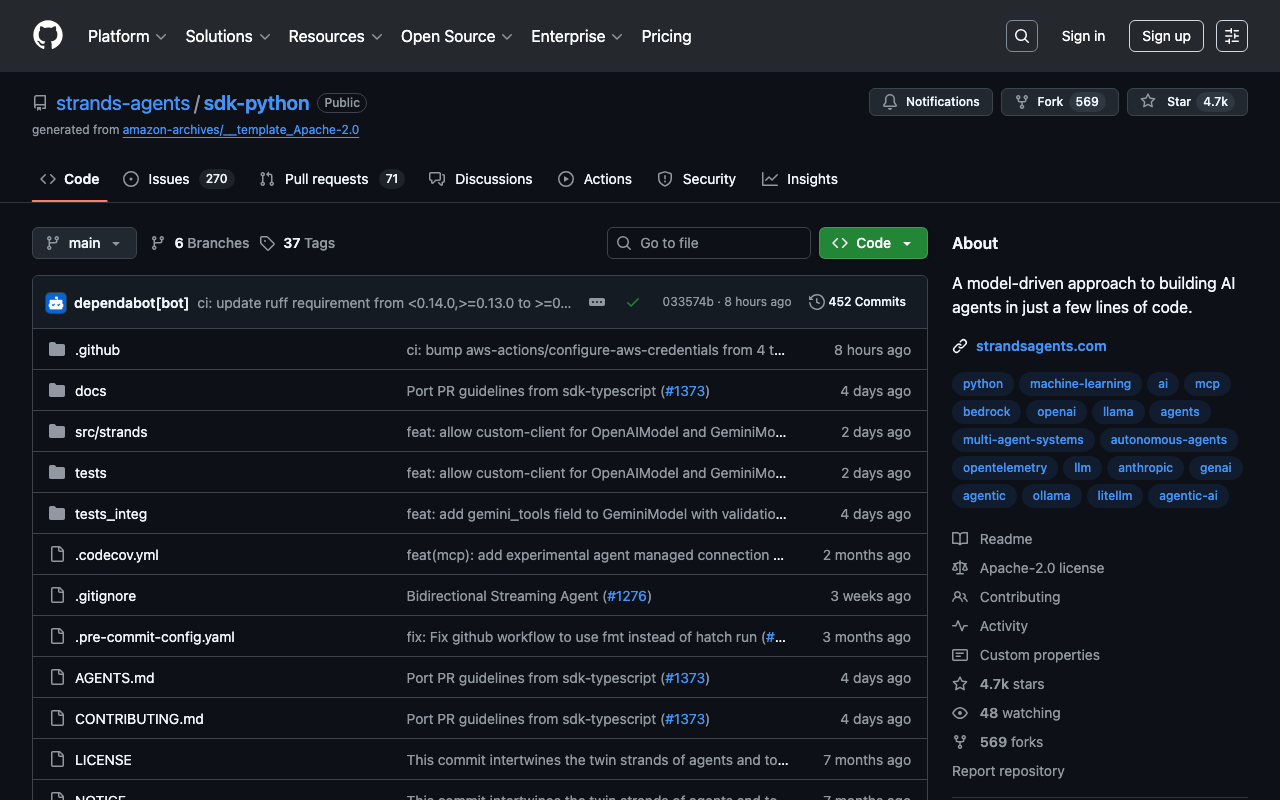This screenshot has width=1280, height=800.
Task: Click the green check status icon
Action: (x=632, y=302)
